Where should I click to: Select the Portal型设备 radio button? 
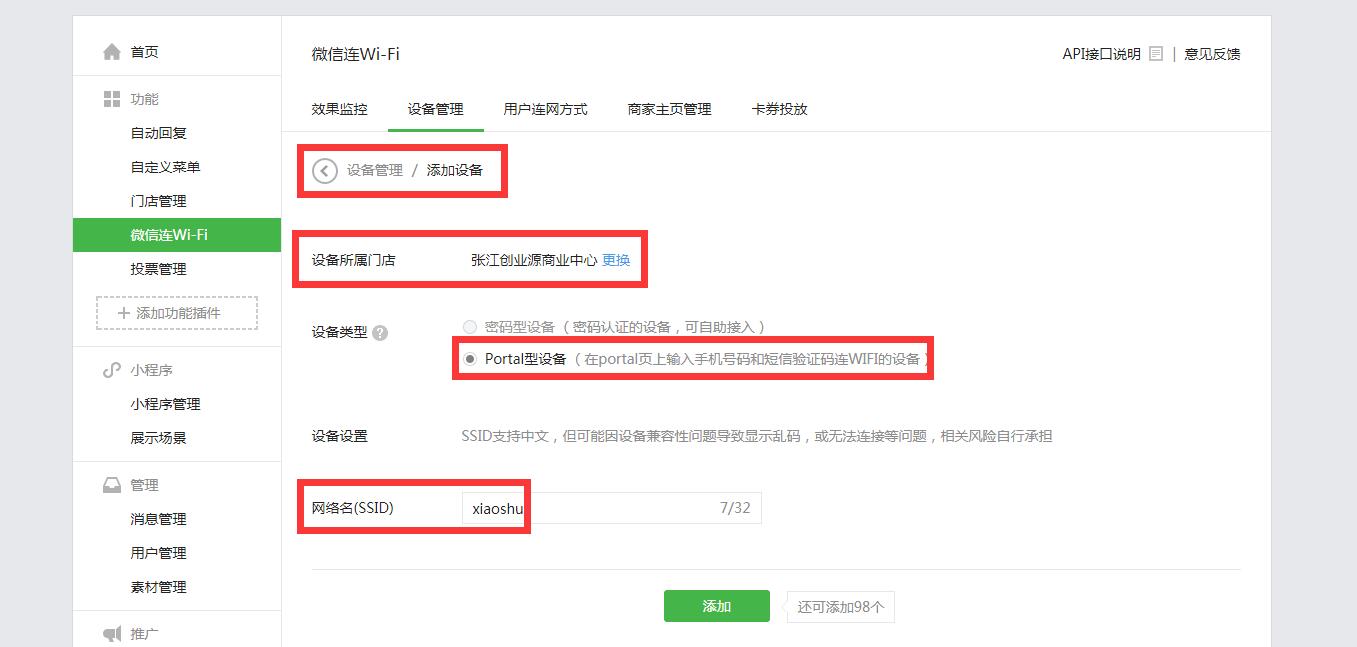pyautogui.click(x=470, y=359)
